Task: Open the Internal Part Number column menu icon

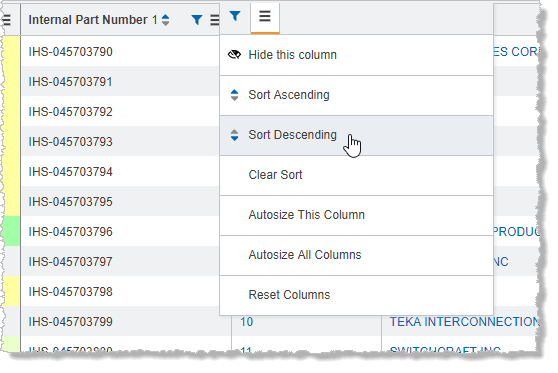Action: [215, 20]
